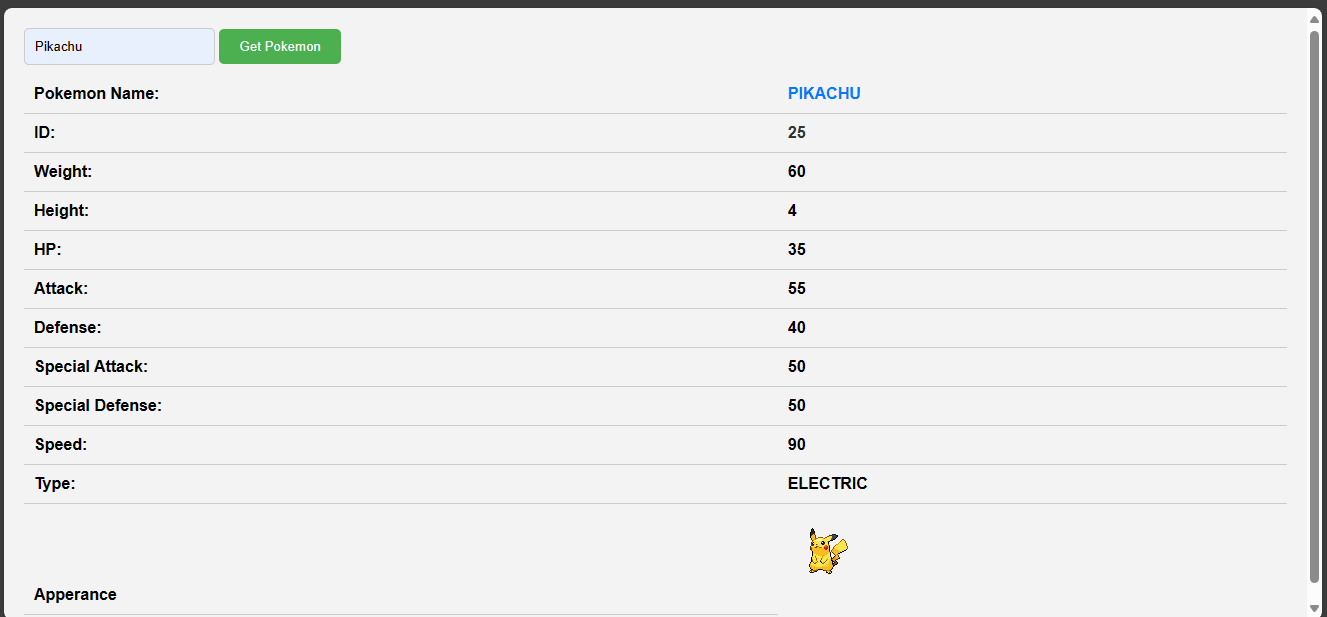
Task: Click the ELECTRIC type value
Action: pyautogui.click(x=828, y=483)
